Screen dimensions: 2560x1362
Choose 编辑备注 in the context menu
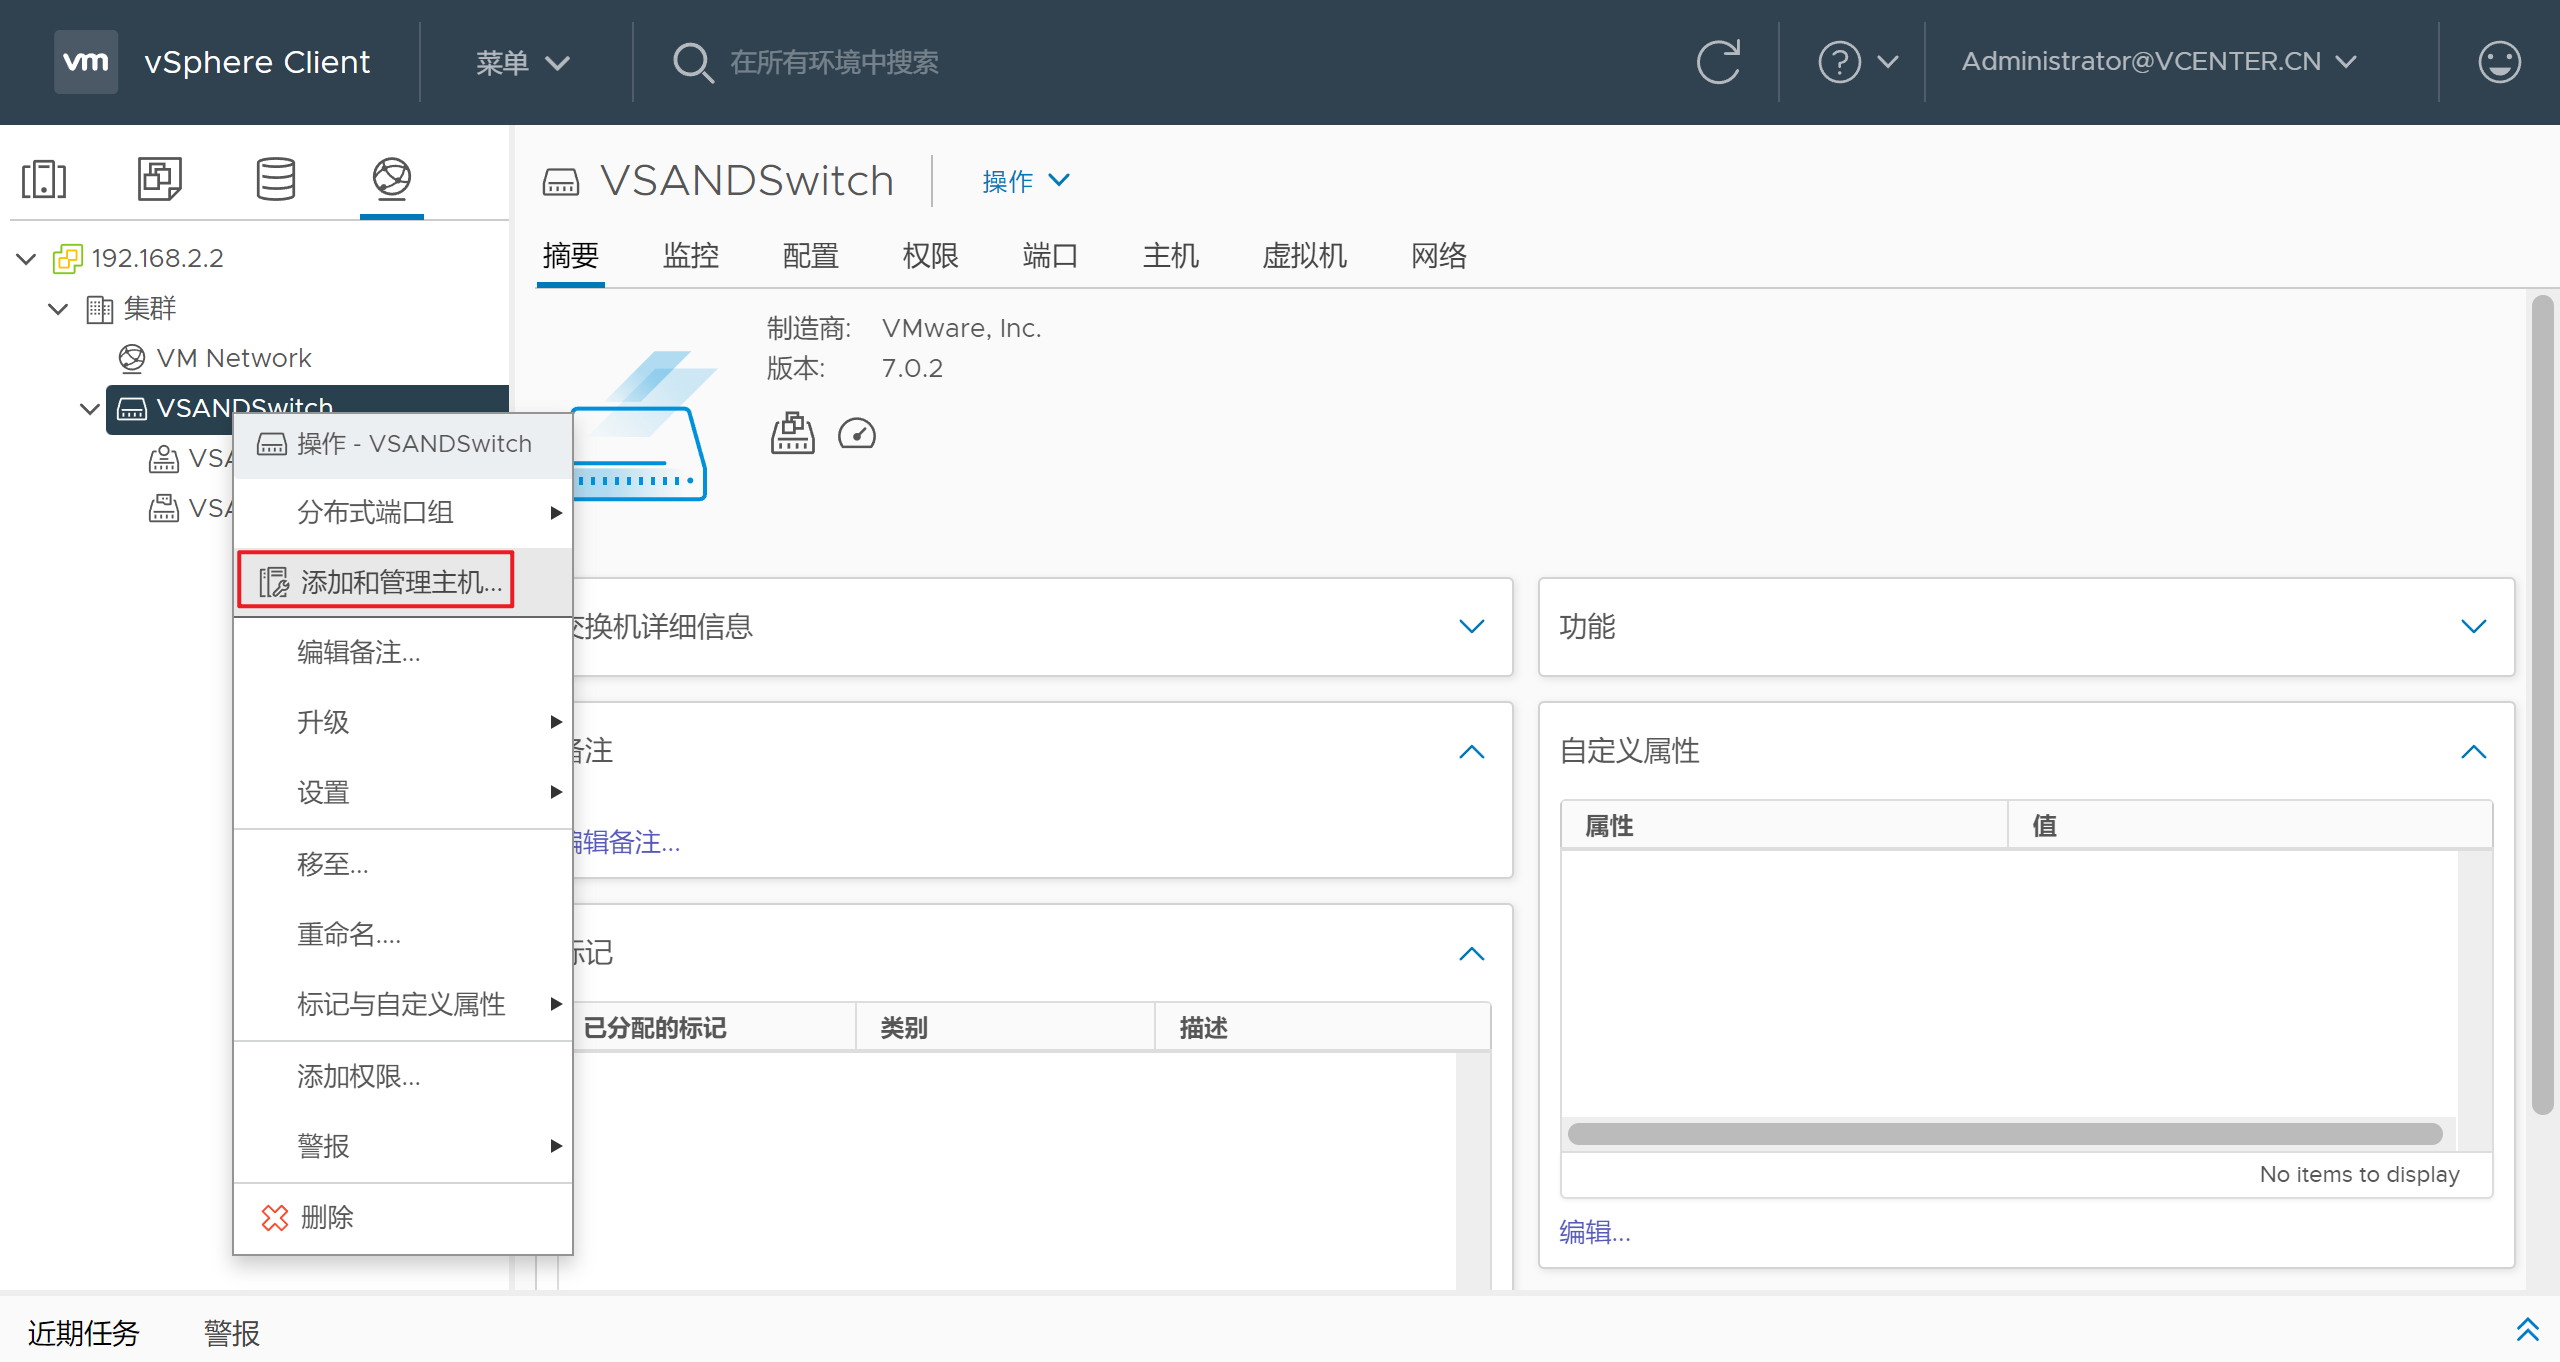click(403, 652)
